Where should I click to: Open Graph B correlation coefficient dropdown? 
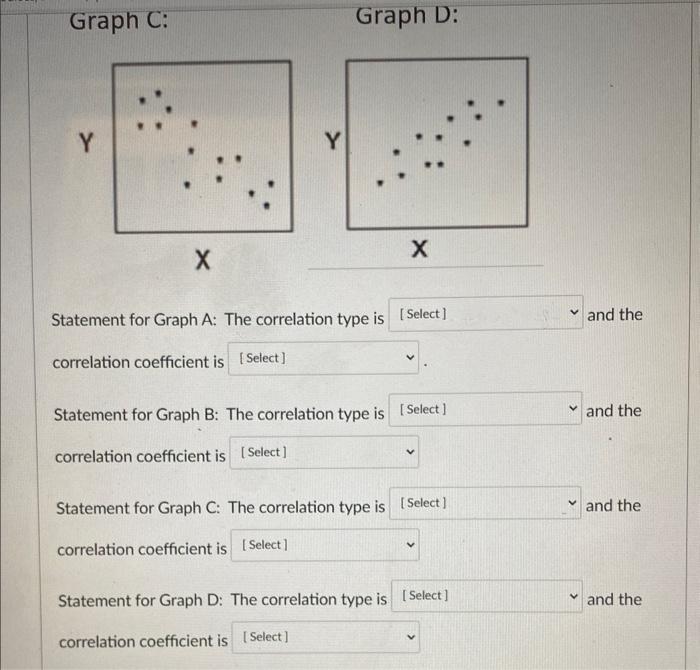(x=324, y=452)
